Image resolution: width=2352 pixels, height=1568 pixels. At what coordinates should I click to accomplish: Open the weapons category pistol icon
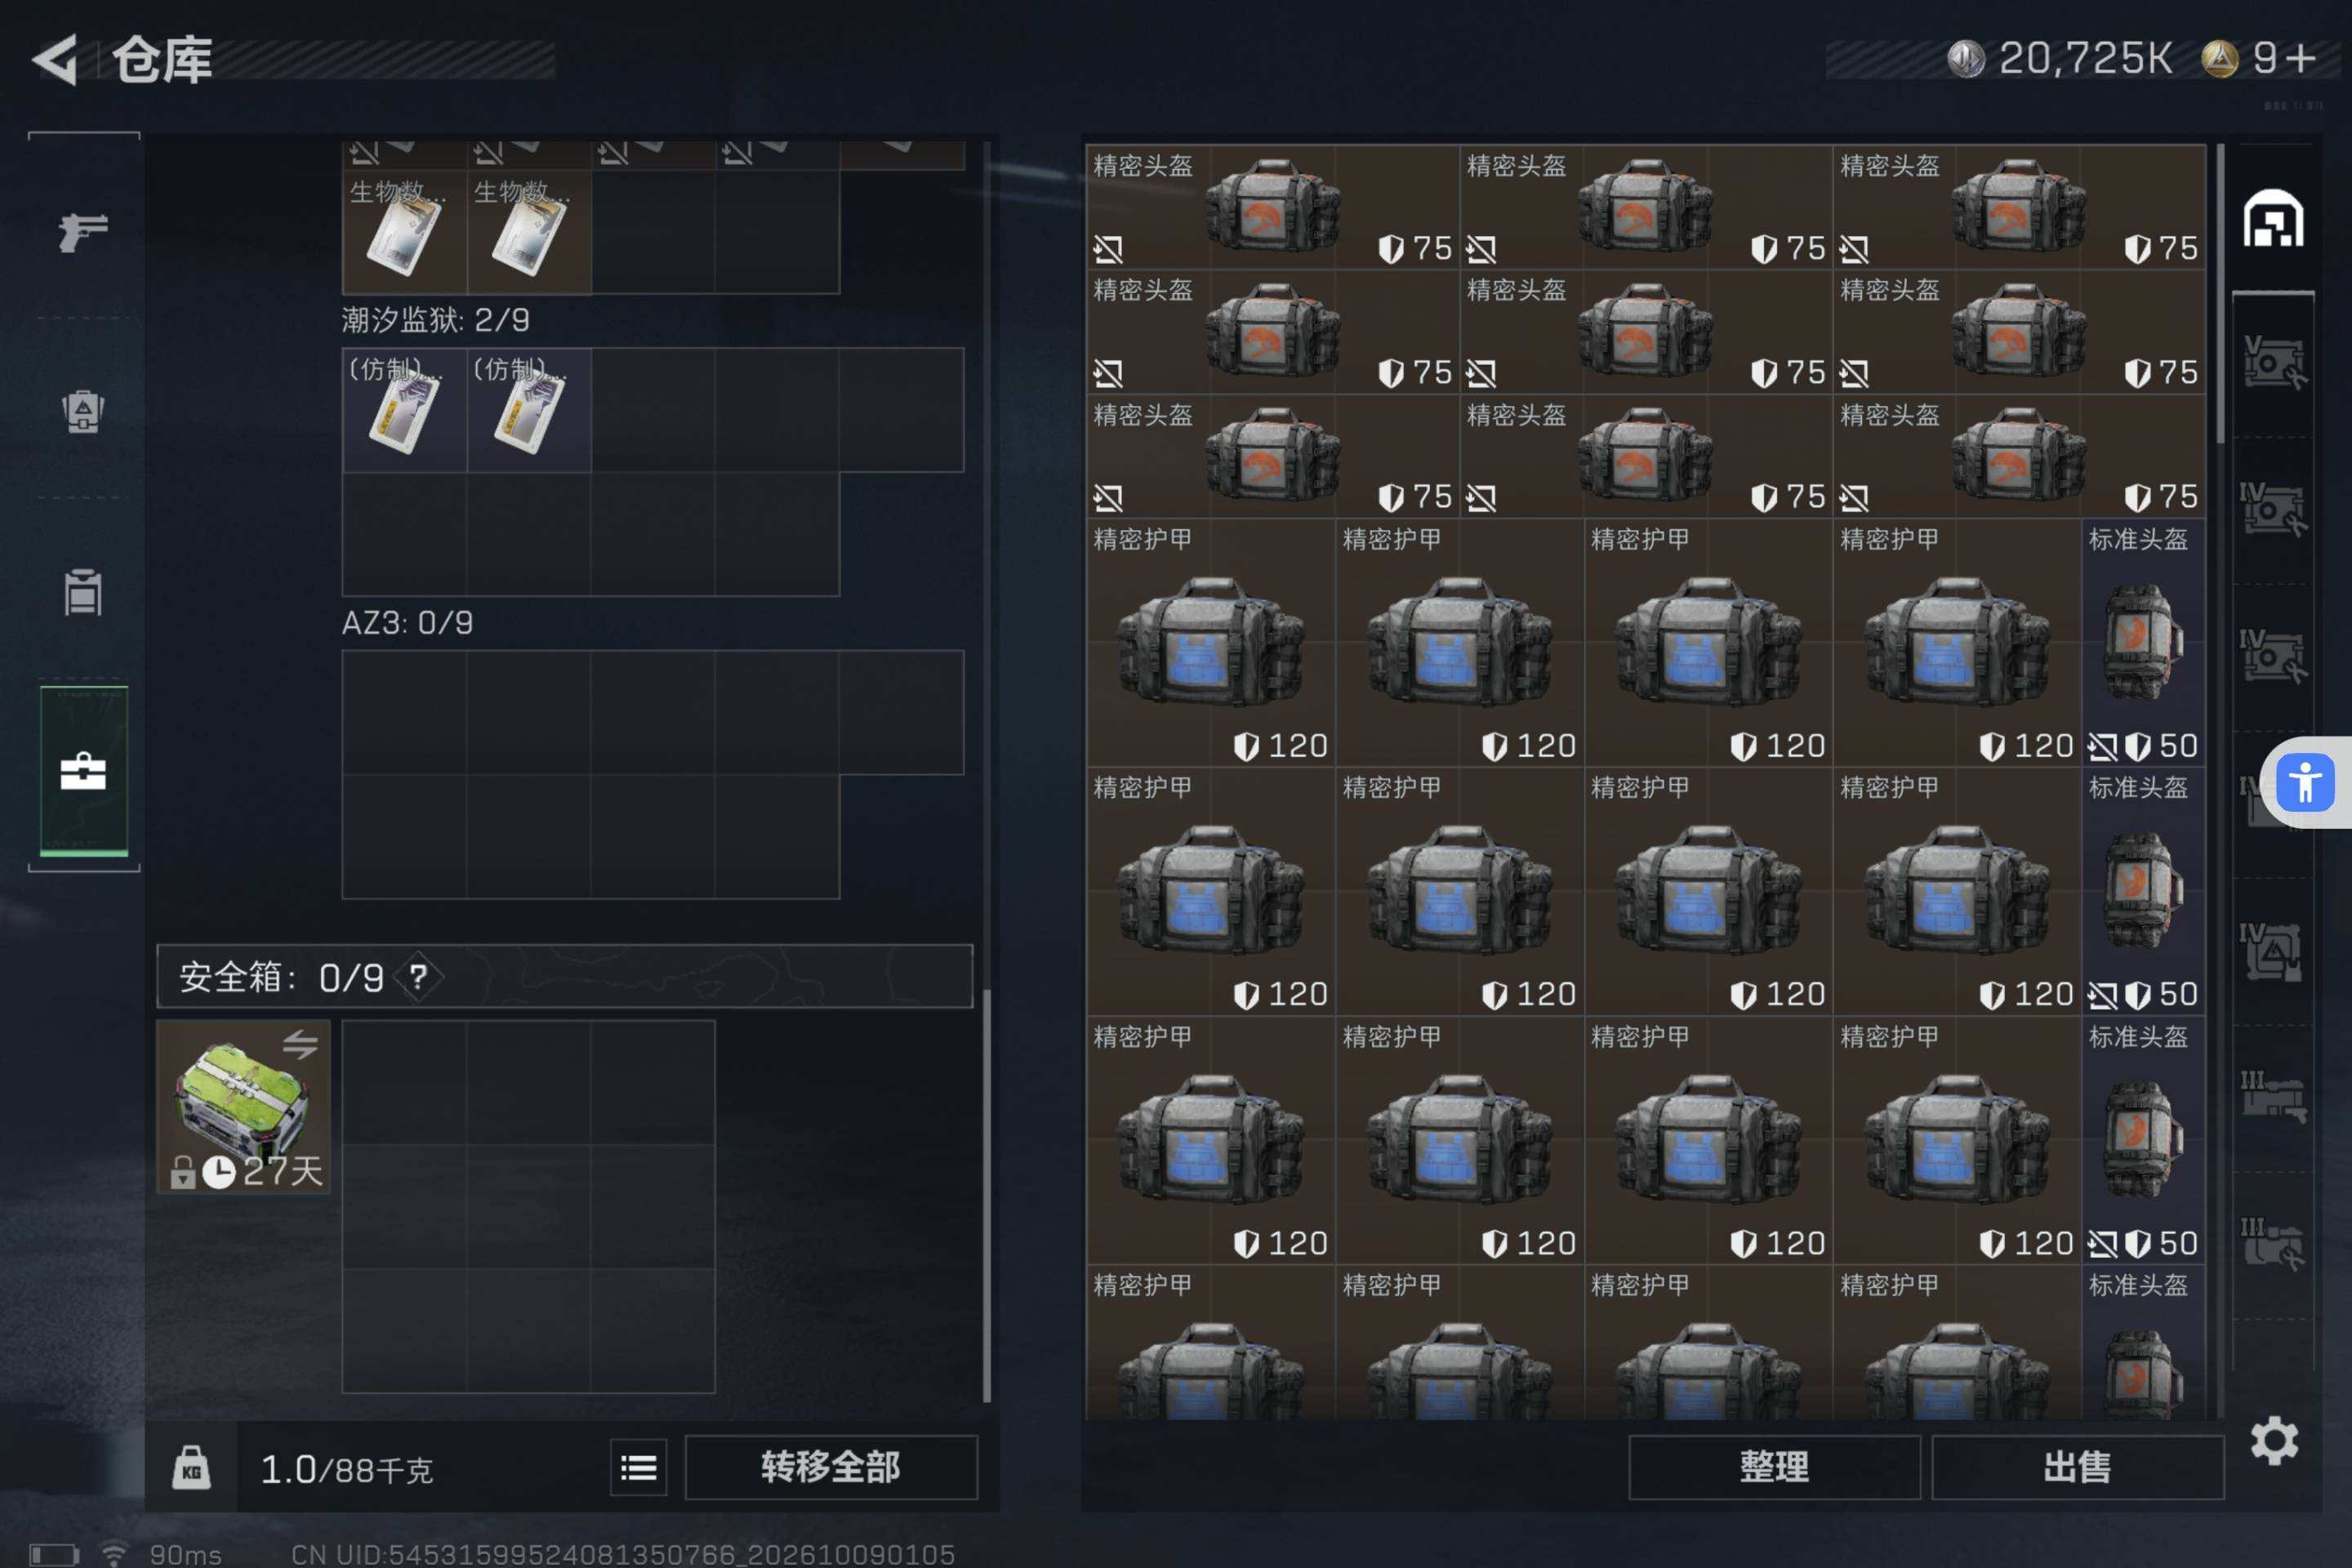(83, 232)
